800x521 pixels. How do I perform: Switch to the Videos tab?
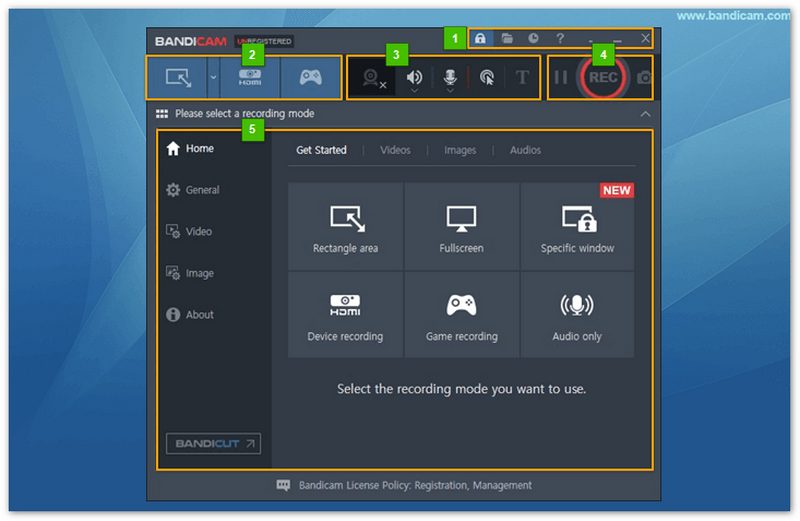tap(395, 150)
